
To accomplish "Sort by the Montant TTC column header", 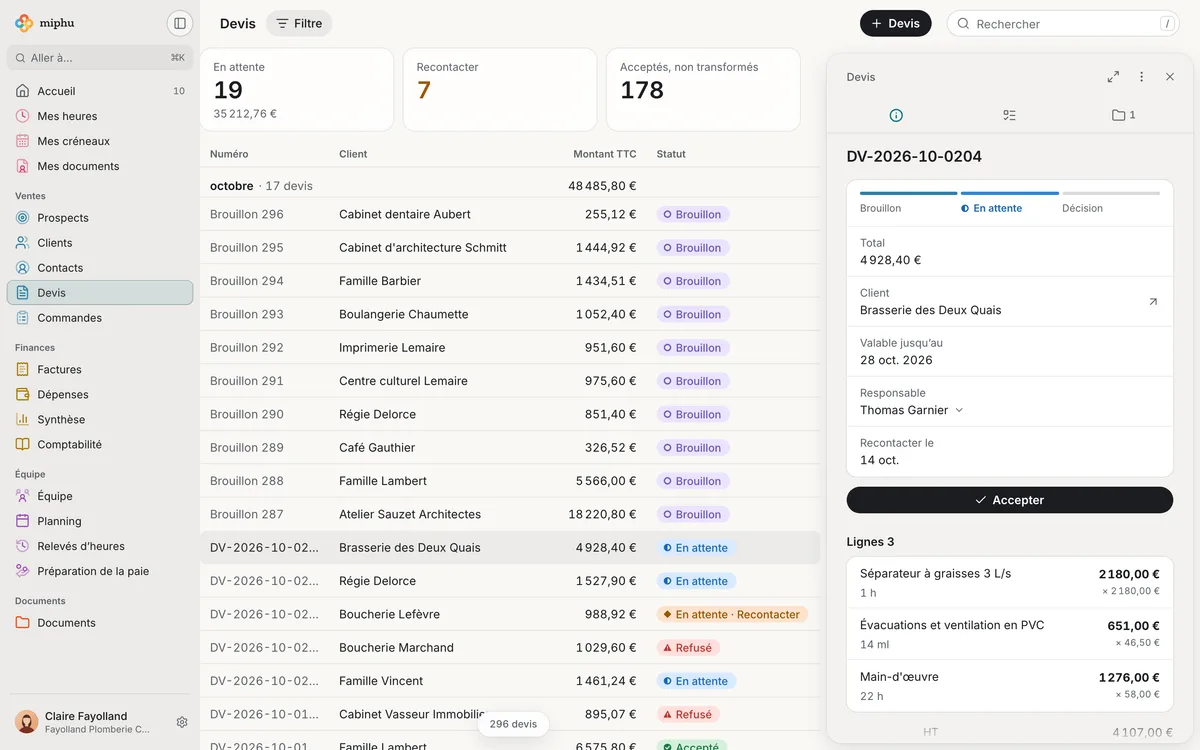I will (605, 154).
